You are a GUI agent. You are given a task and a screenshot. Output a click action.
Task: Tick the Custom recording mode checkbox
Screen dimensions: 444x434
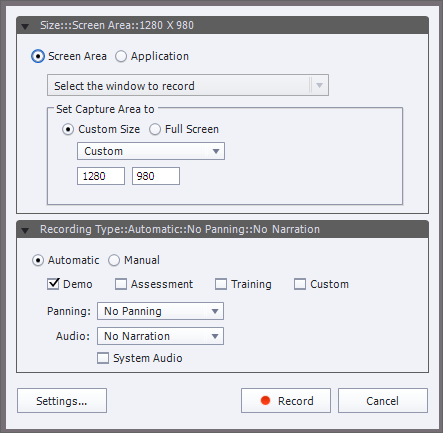coord(300,284)
